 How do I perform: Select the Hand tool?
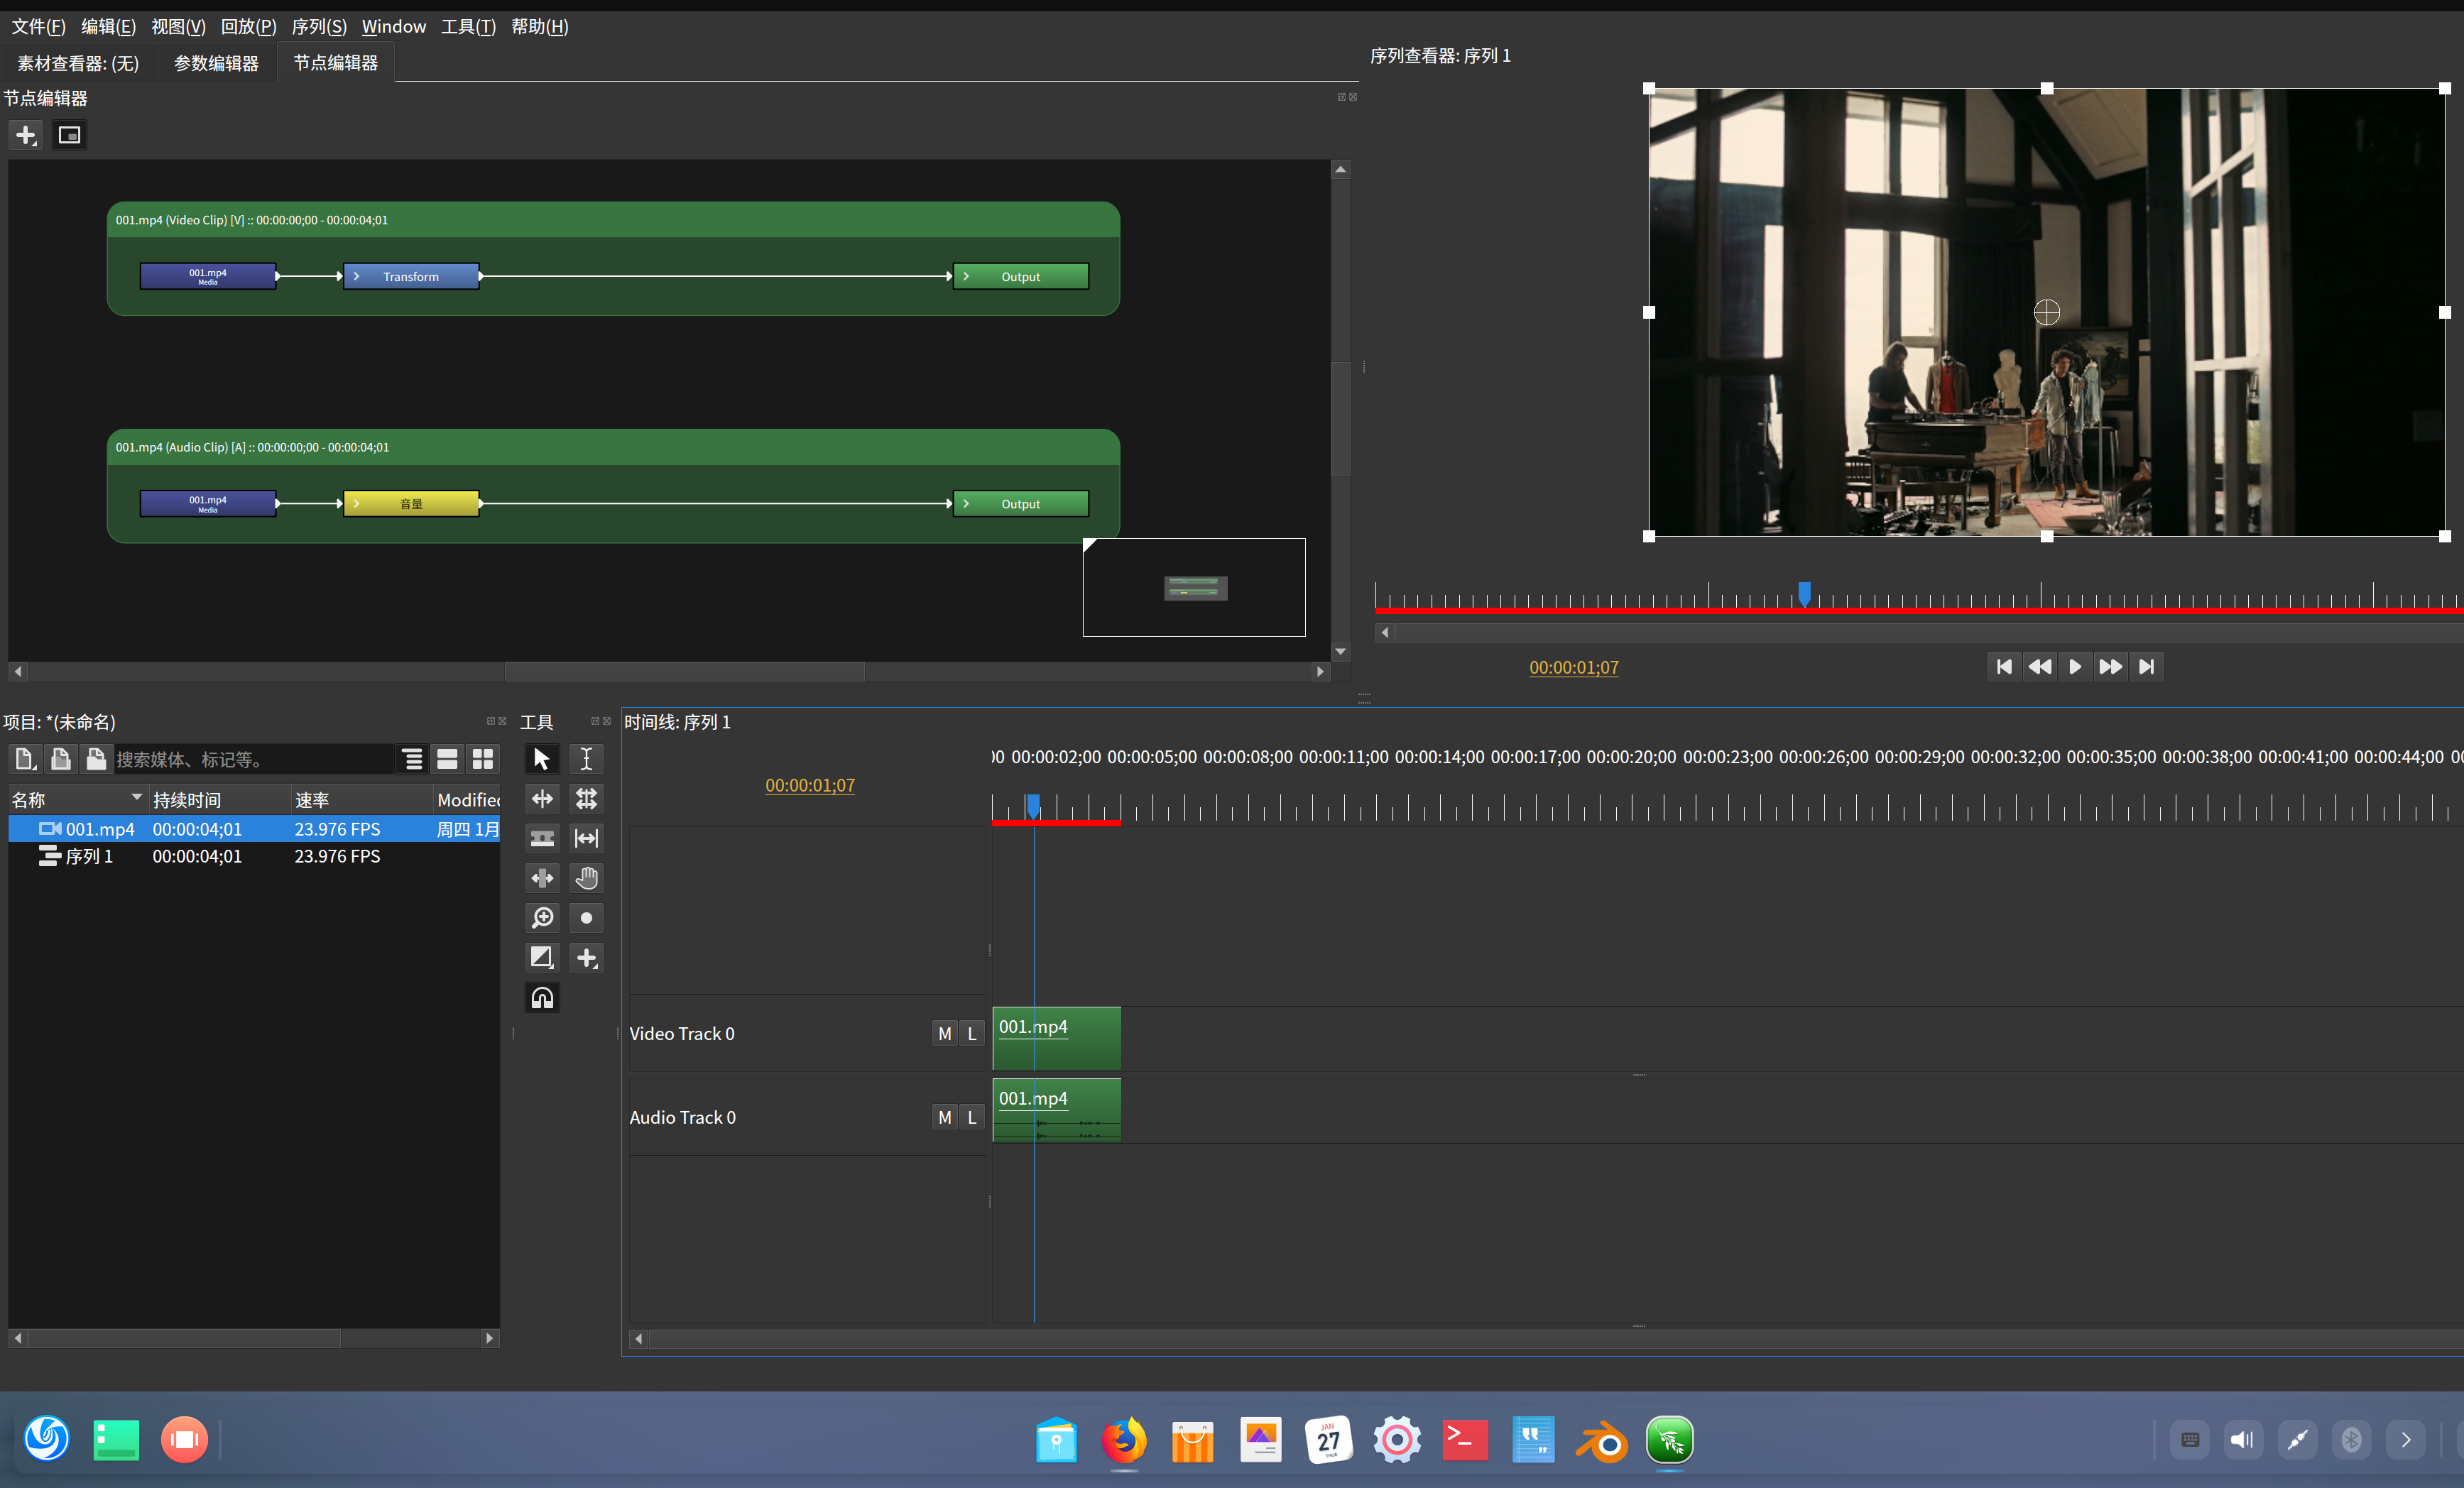pyautogui.click(x=586, y=878)
